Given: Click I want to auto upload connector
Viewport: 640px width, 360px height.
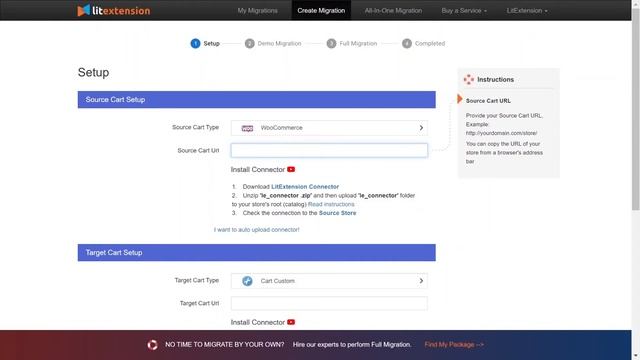Looking at the screenshot, I should coord(257,230).
